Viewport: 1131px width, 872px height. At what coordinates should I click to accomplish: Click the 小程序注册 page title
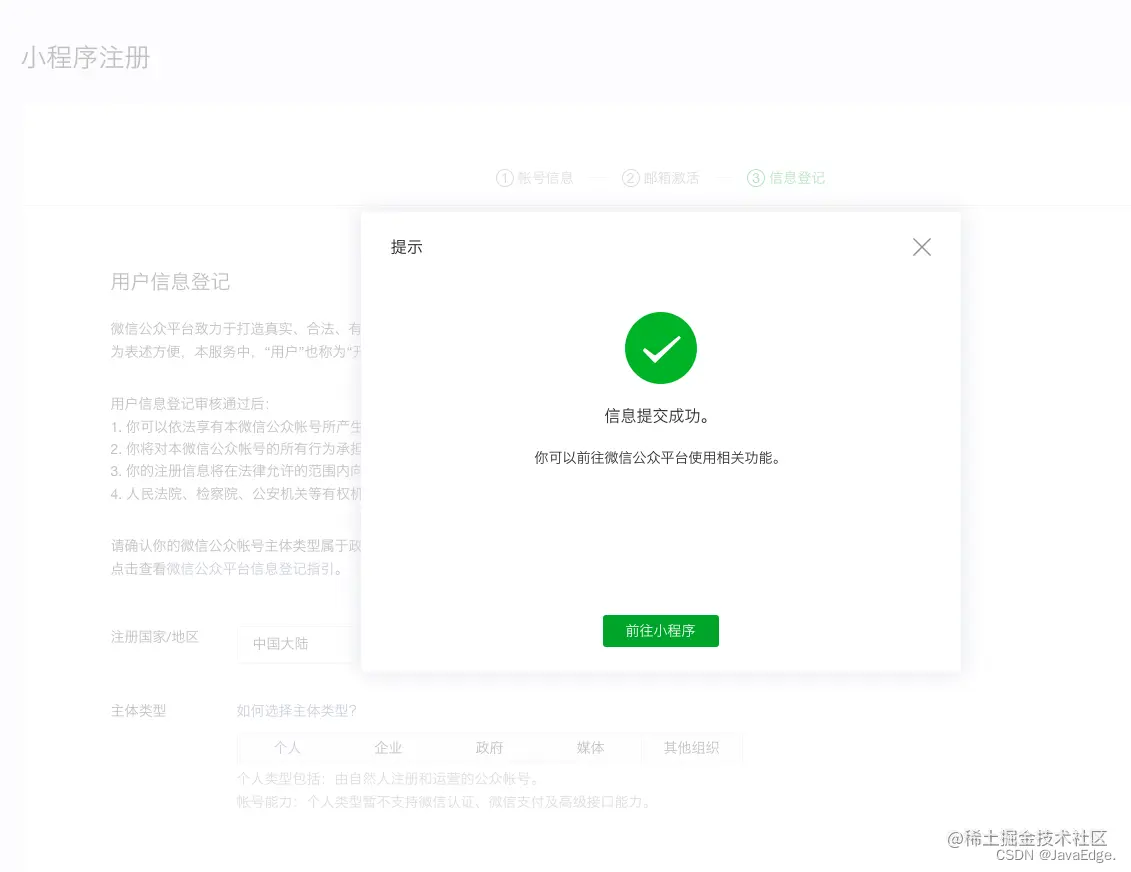click(x=86, y=58)
